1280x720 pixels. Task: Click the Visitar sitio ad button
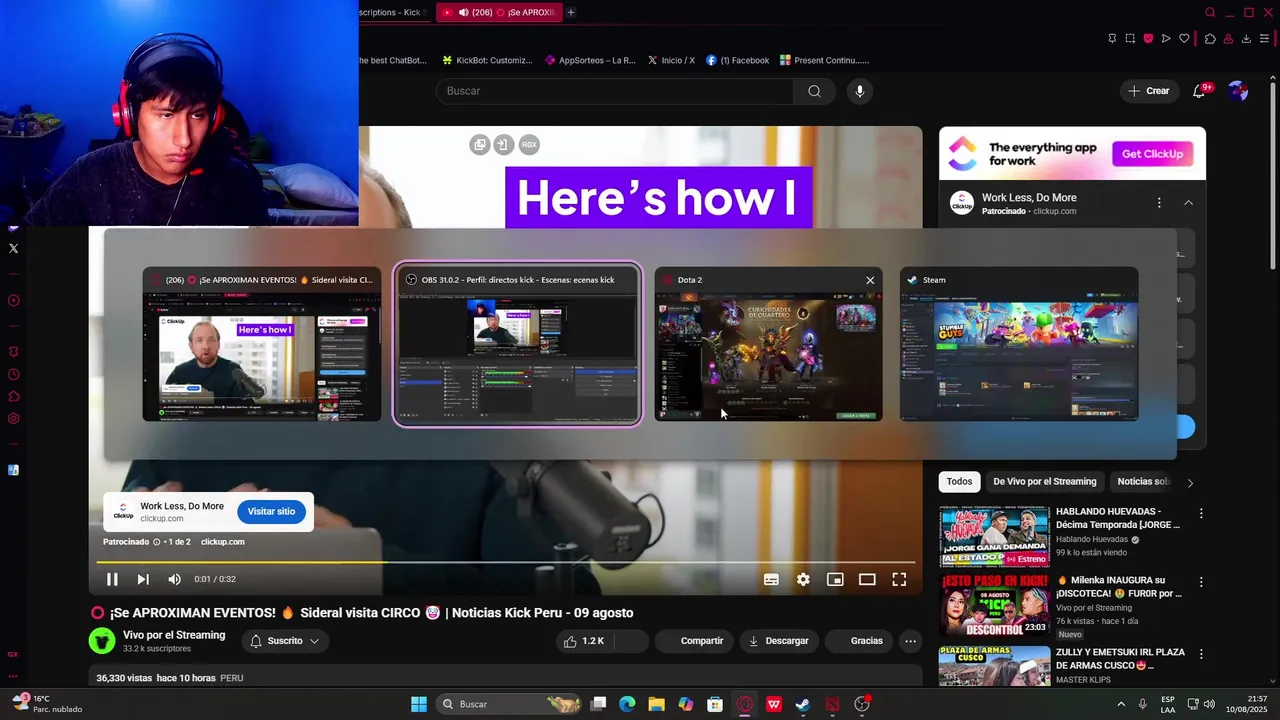point(271,511)
